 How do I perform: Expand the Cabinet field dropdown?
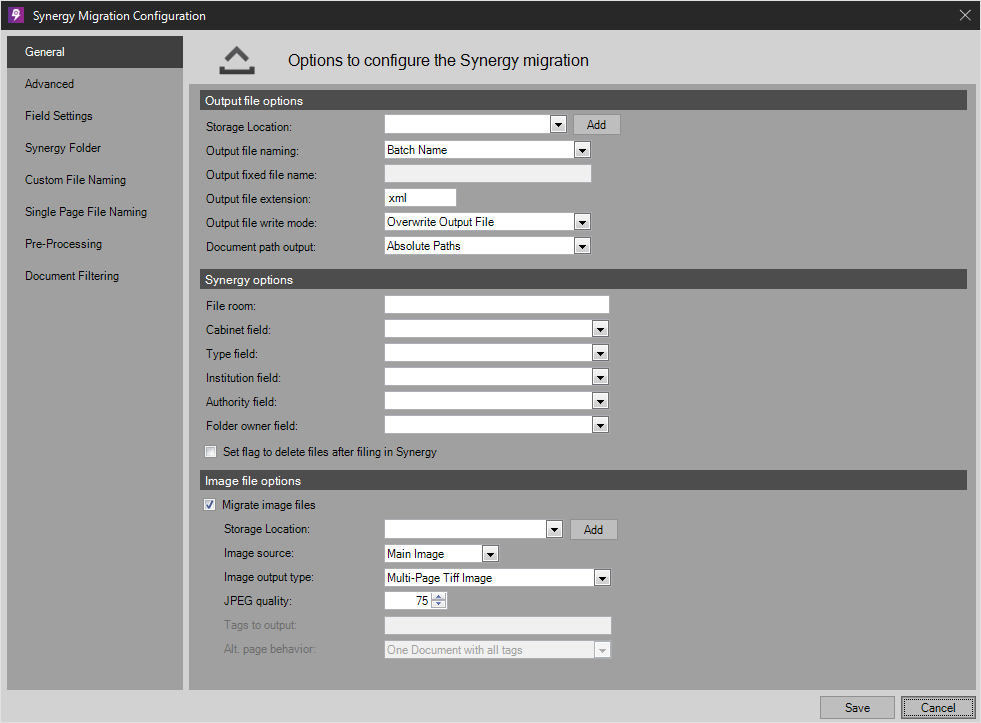coord(601,329)
